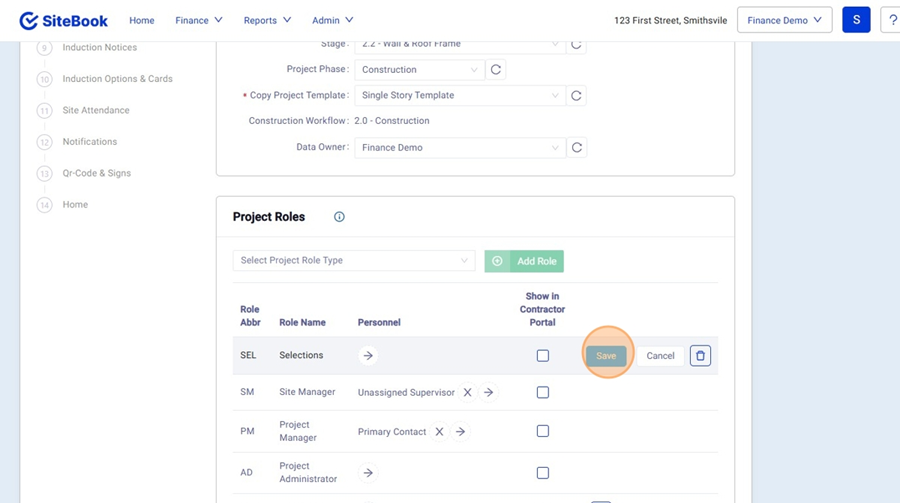The height and width of the screenshot is (503, 900).
Task: Refresh the Data Owner field
Action: (576, 148)
